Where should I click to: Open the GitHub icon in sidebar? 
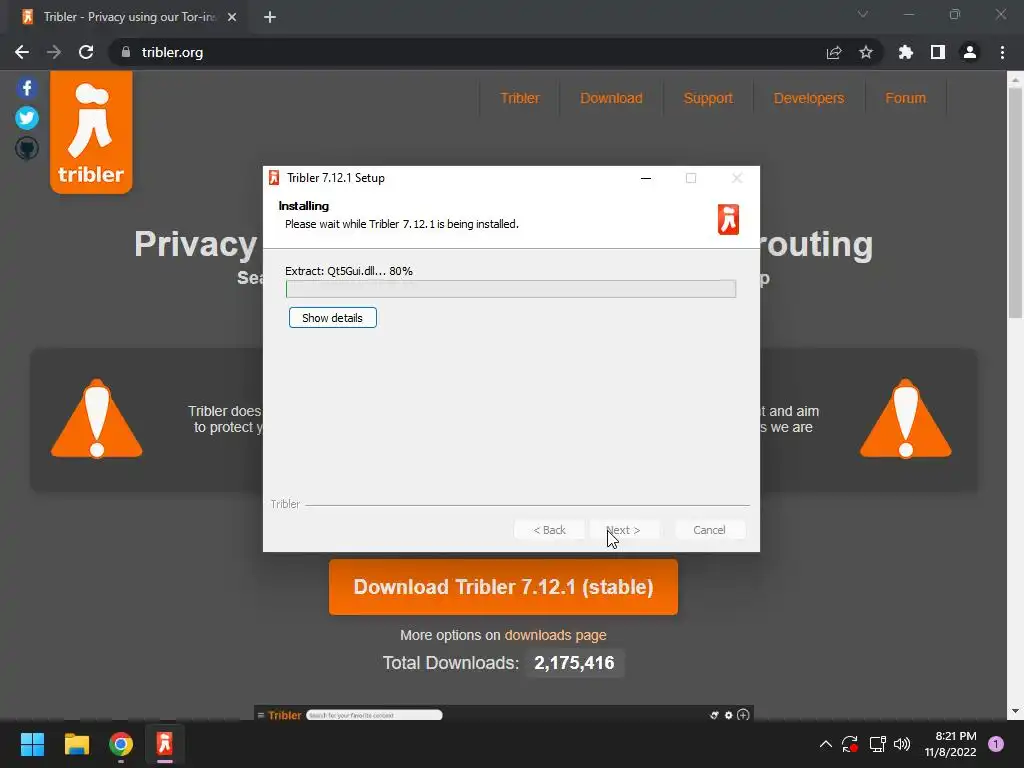[27, 148]
